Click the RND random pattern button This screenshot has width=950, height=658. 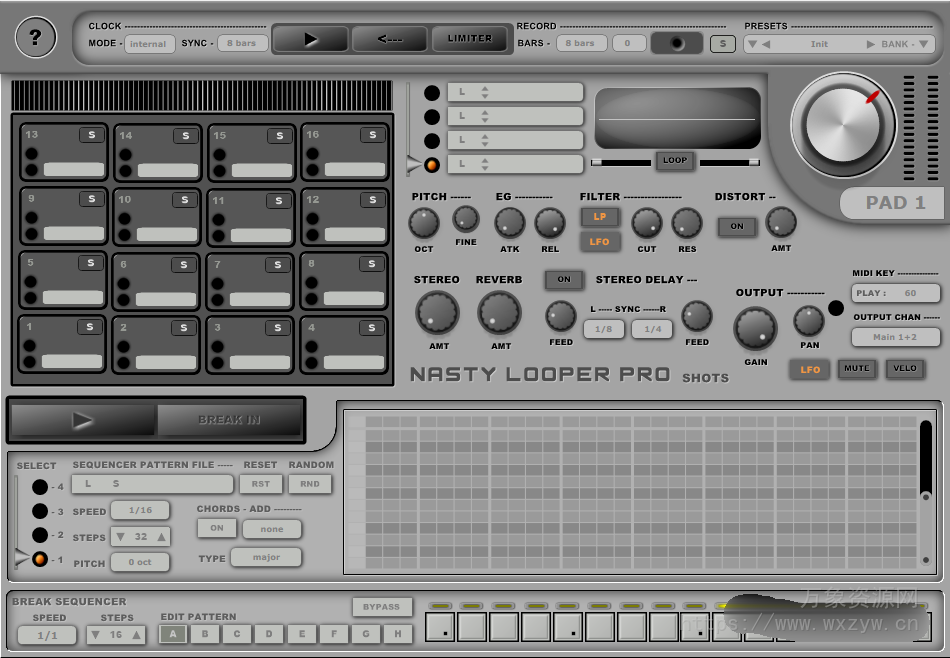310,484
